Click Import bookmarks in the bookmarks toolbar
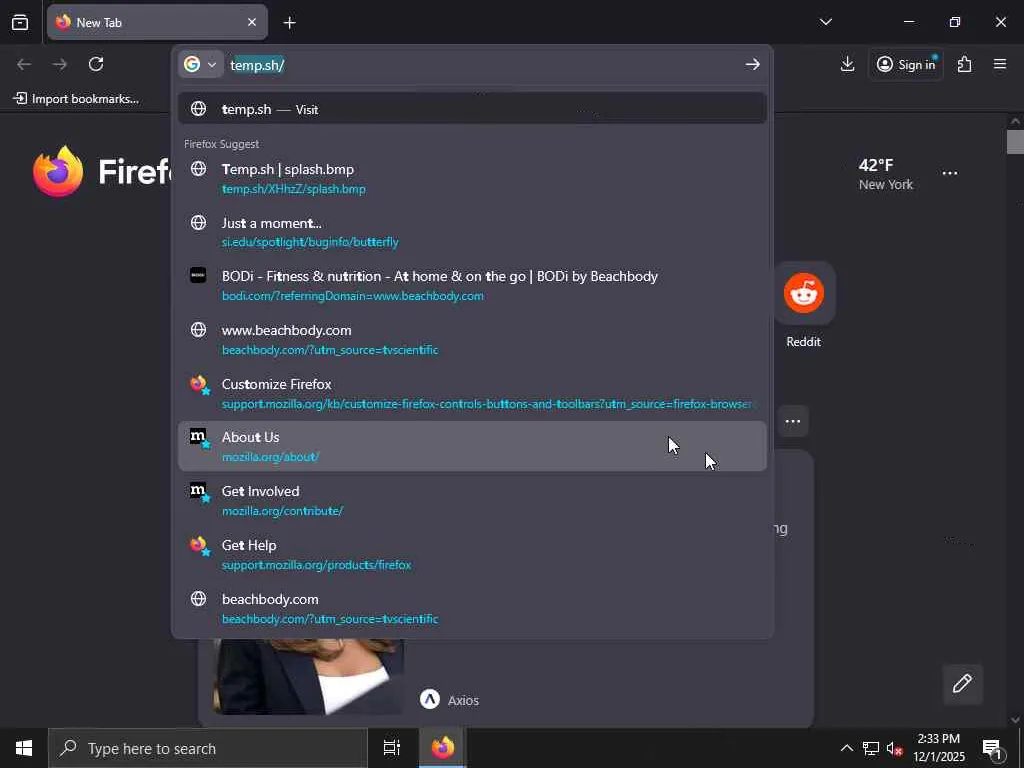 point(76,99)
